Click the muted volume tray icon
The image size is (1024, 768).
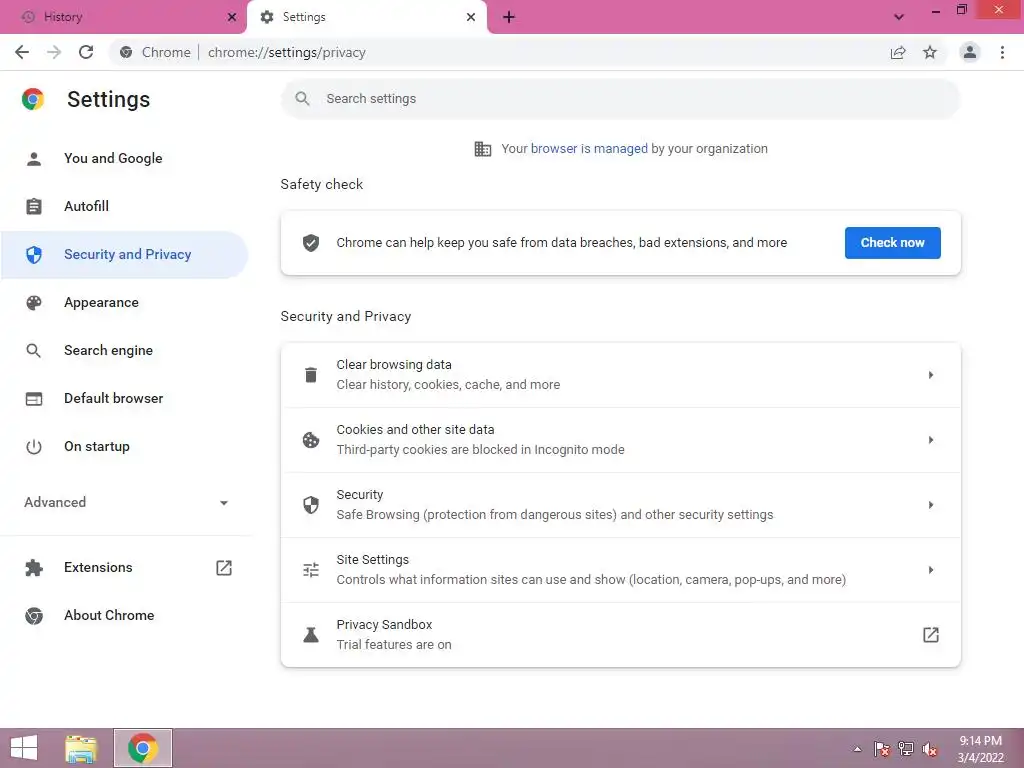coord(930,749)
